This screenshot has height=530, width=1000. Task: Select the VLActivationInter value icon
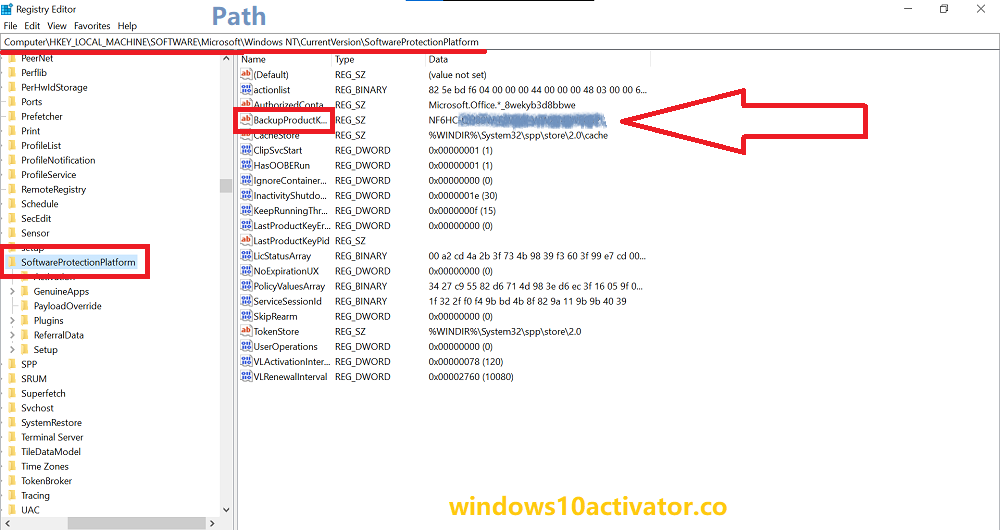tap(246, 362)
